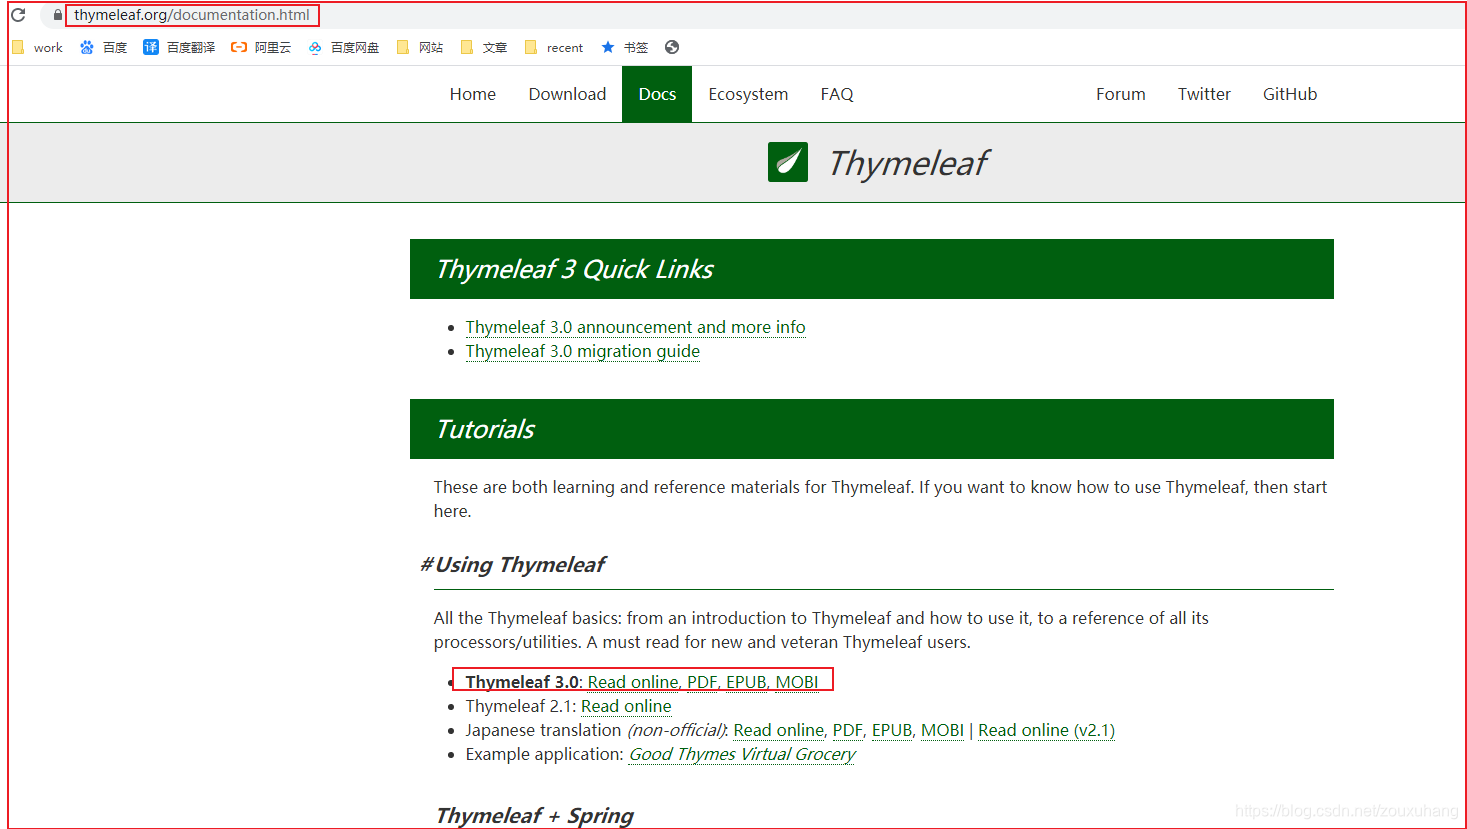Open the Twitter nav link
Image resolution: width=1467 pixels, height=829 pixels.
[x=1204, y=94]
